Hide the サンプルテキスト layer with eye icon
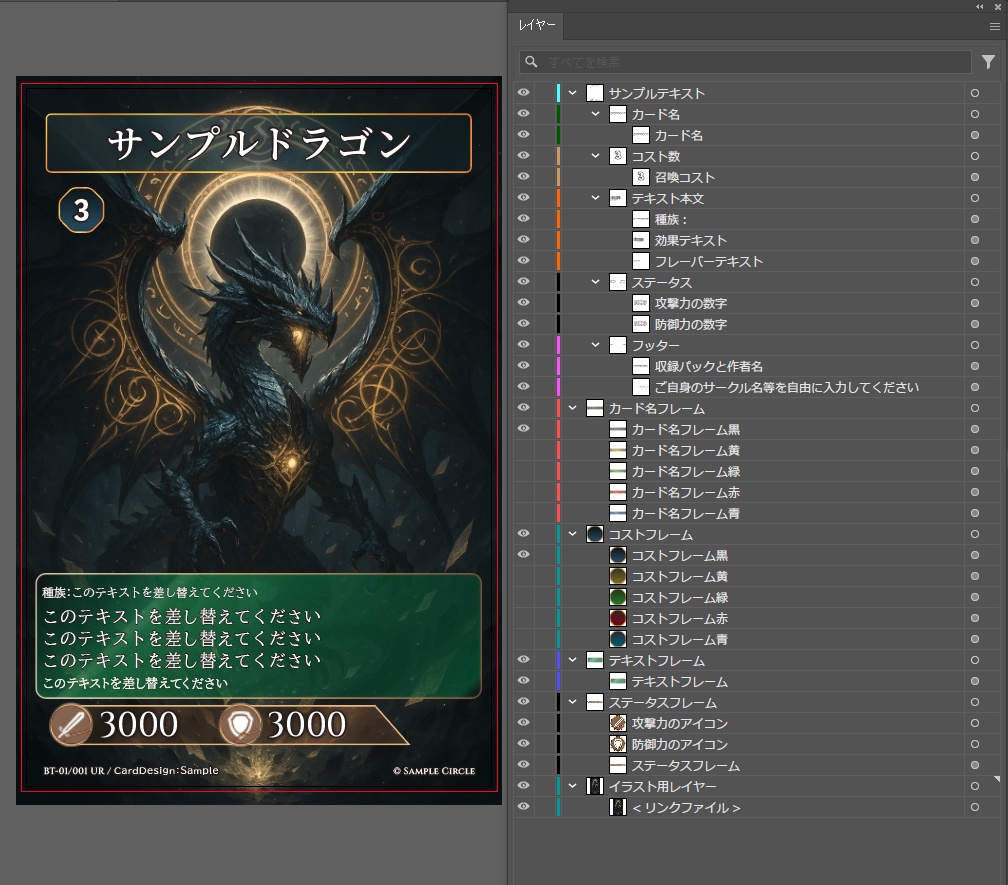The height and width of the screenshot is (885, 1008). click(x=523, y=93)
